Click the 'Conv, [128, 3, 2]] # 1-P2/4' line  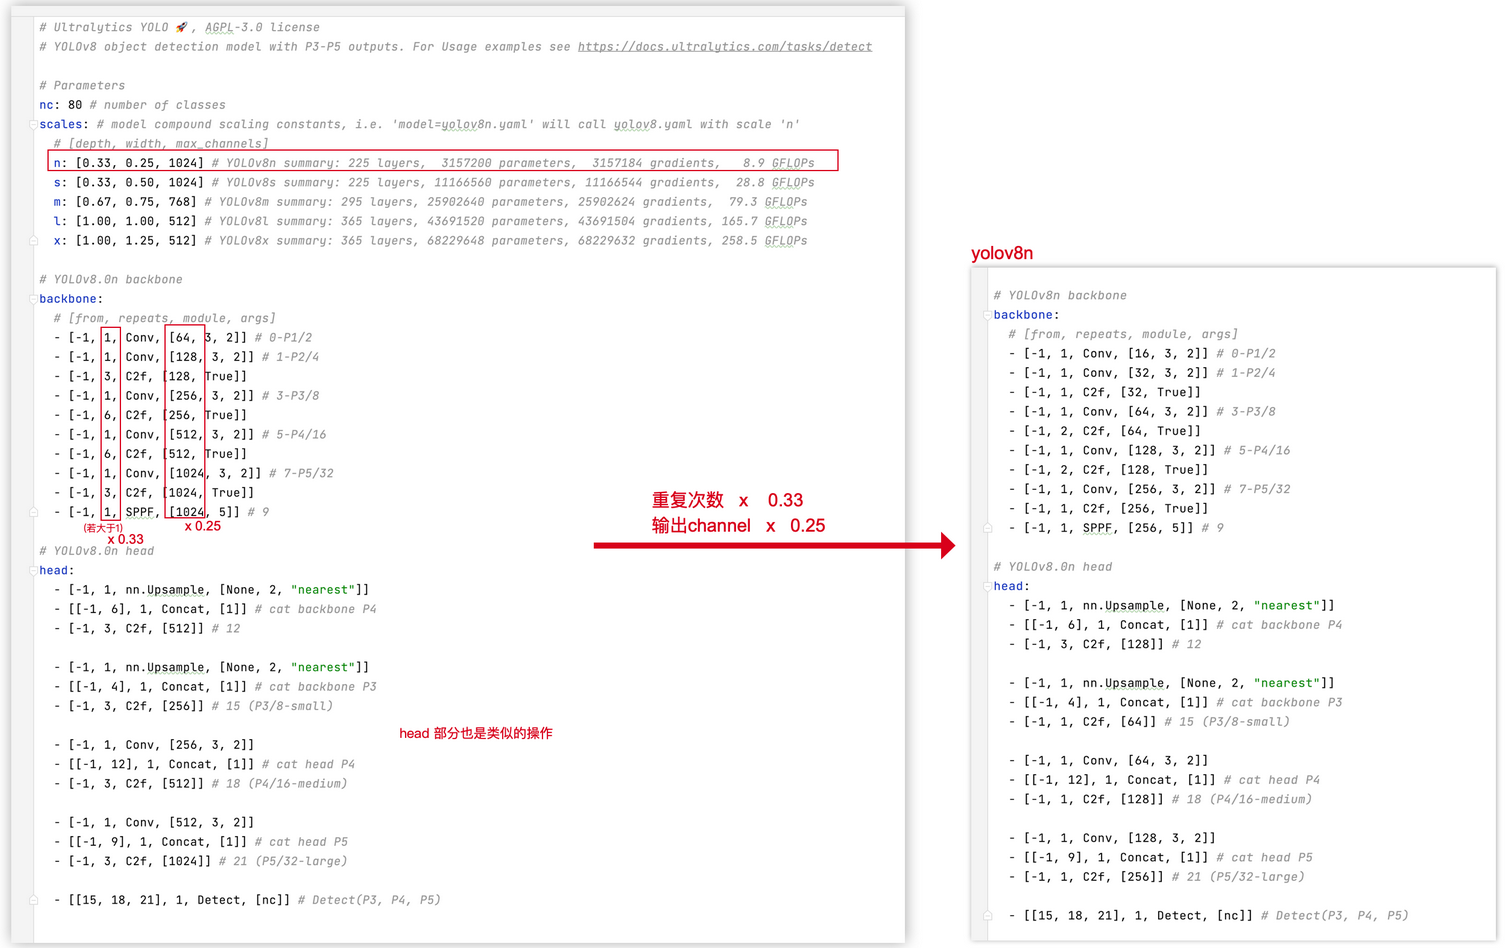click(186, 357)
